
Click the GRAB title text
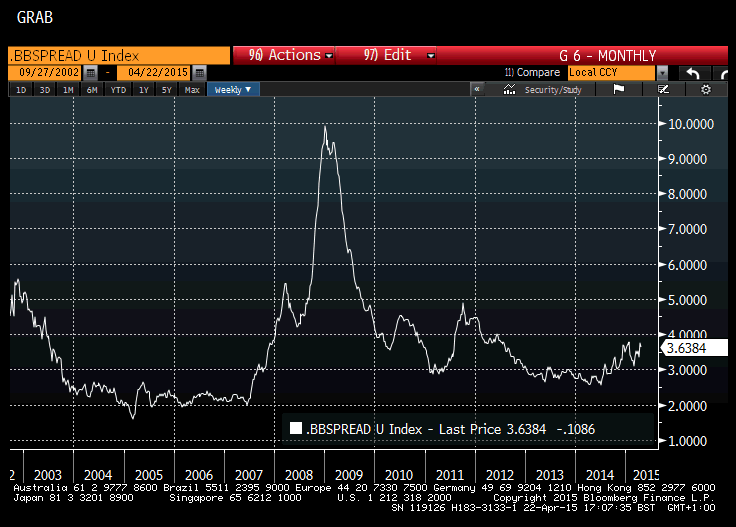35,17
